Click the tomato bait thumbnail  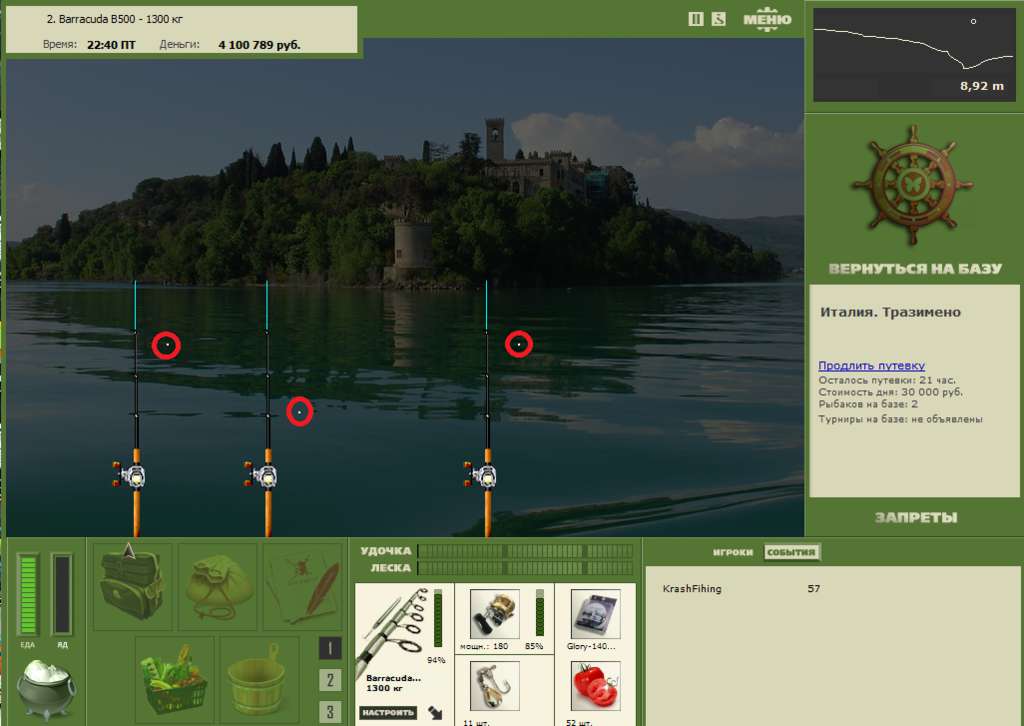[595, 686]
